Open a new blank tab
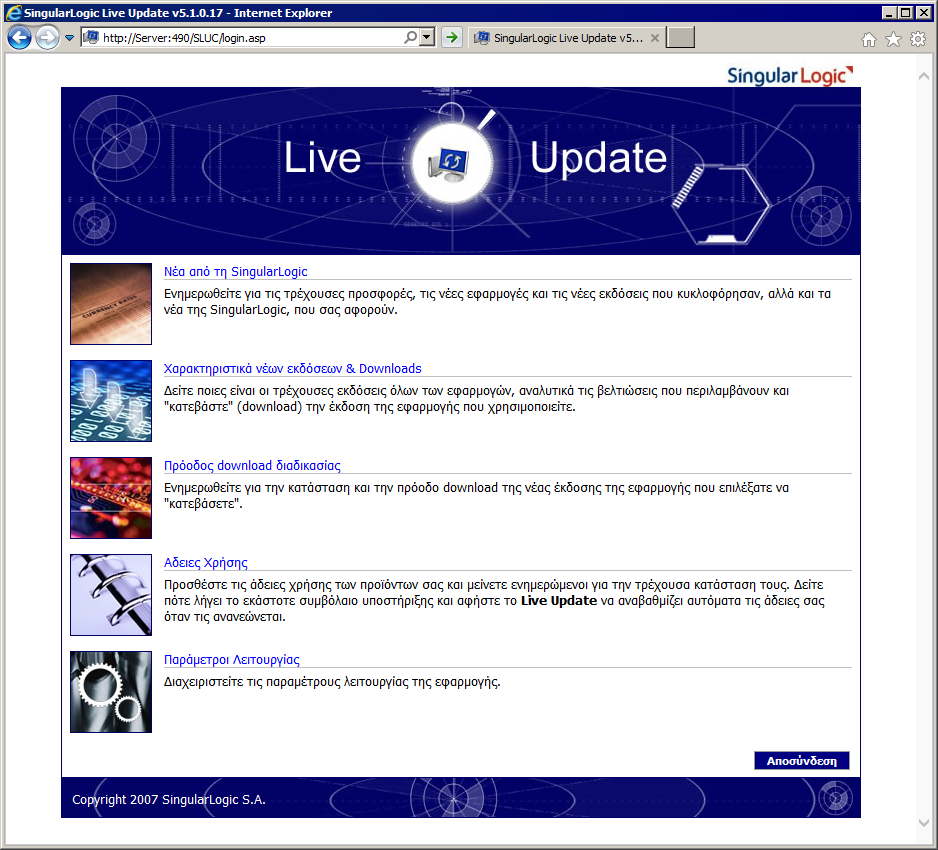Screen dimensions: 938x850 (x=680, y=38)
